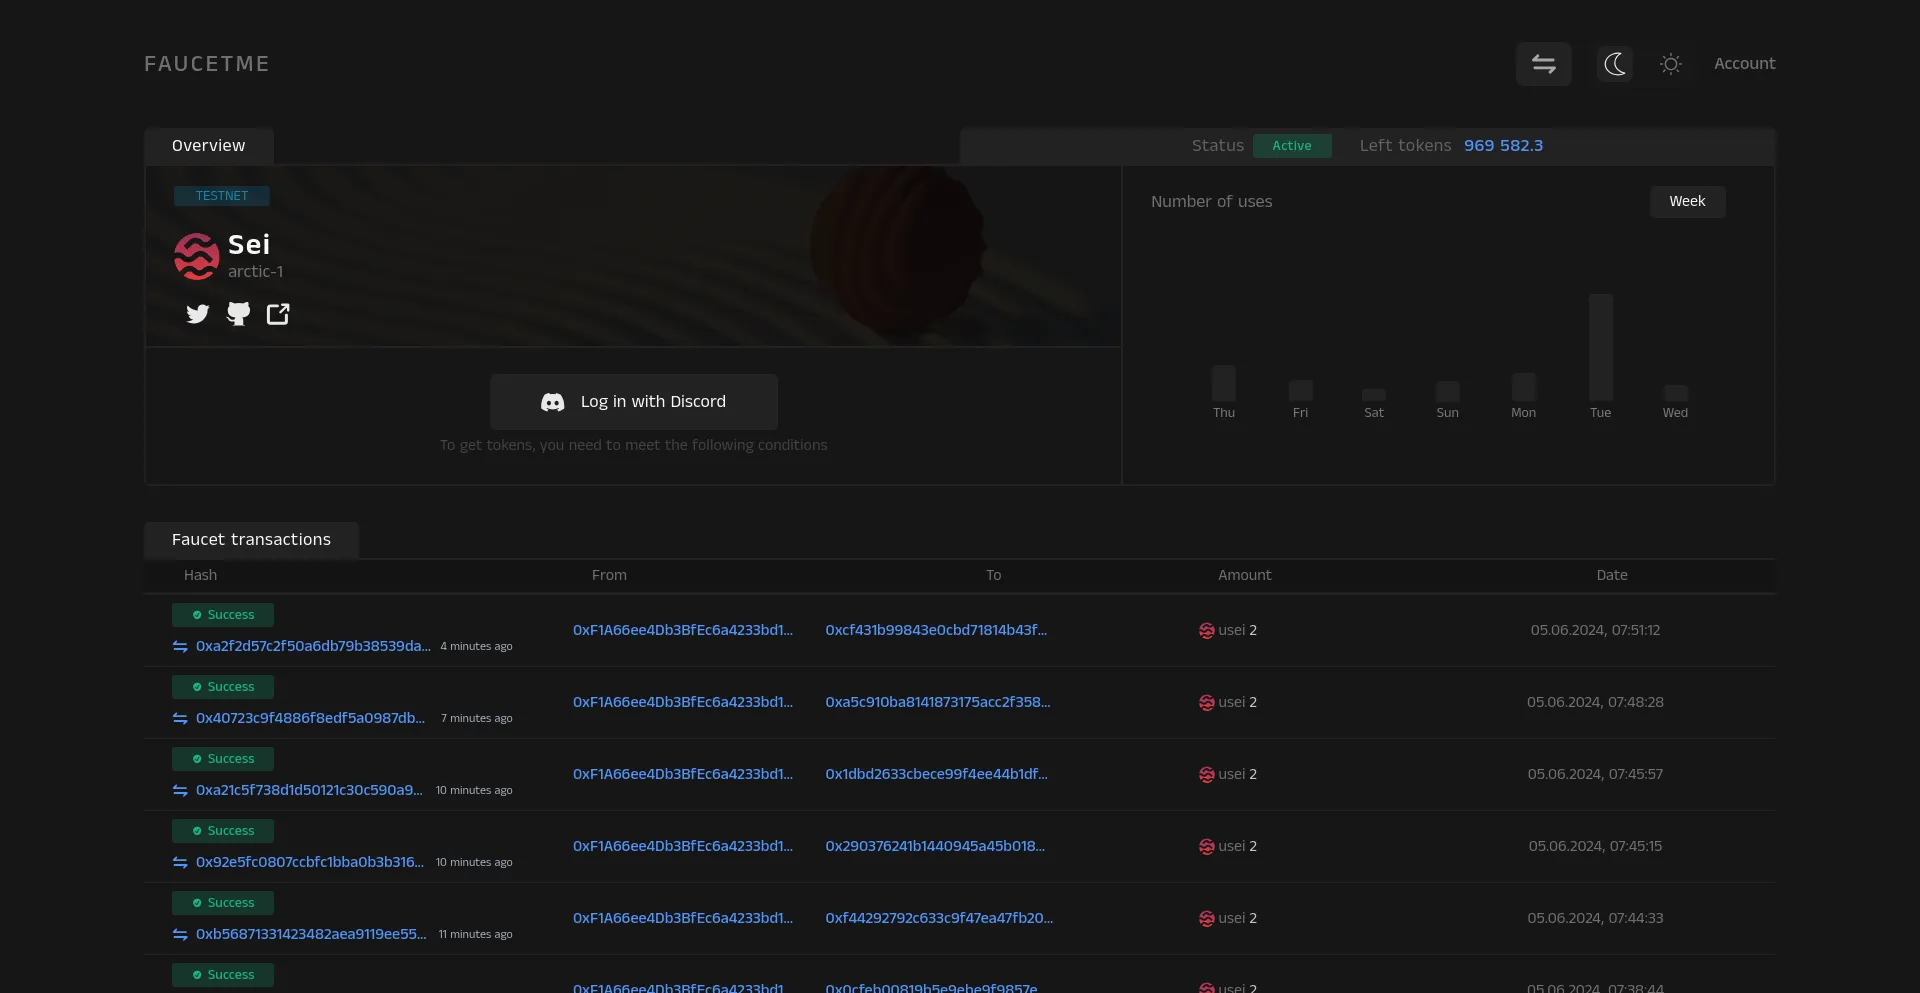Click the Date column header
The width and height of the screenshot is (1920, 993).
coord(1611,575)
